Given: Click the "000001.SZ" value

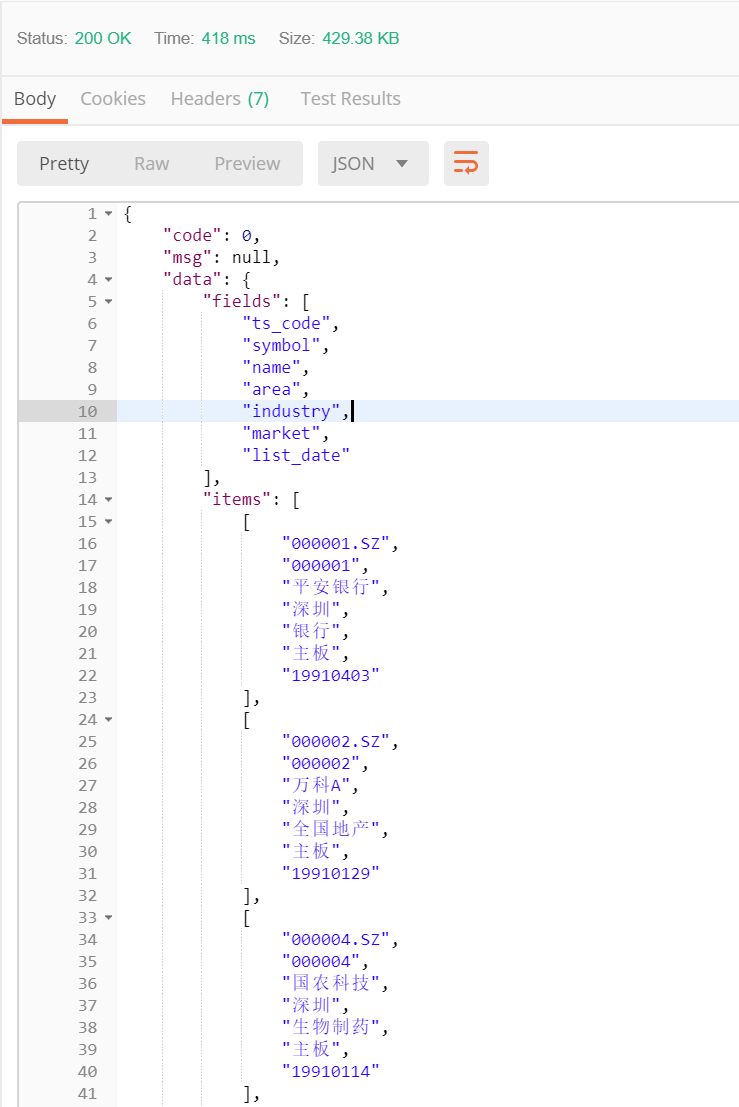Looking at the screenshot, I should (x=336, y=544).
